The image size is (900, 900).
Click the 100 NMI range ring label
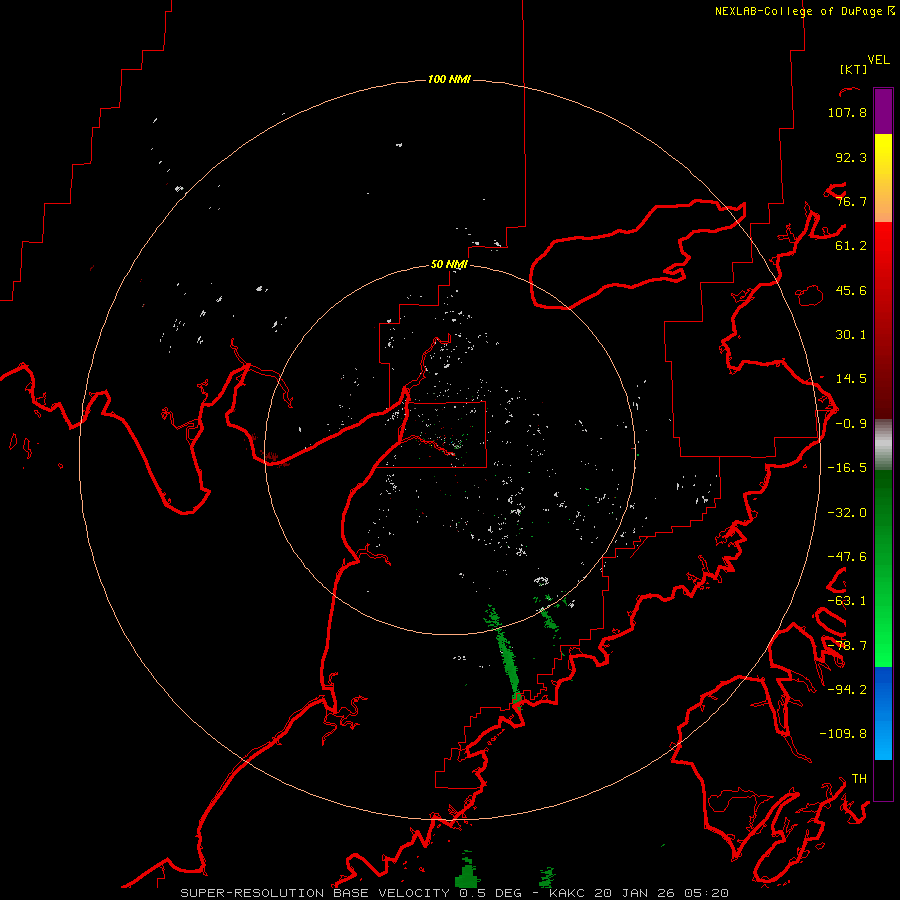point(449,79)
